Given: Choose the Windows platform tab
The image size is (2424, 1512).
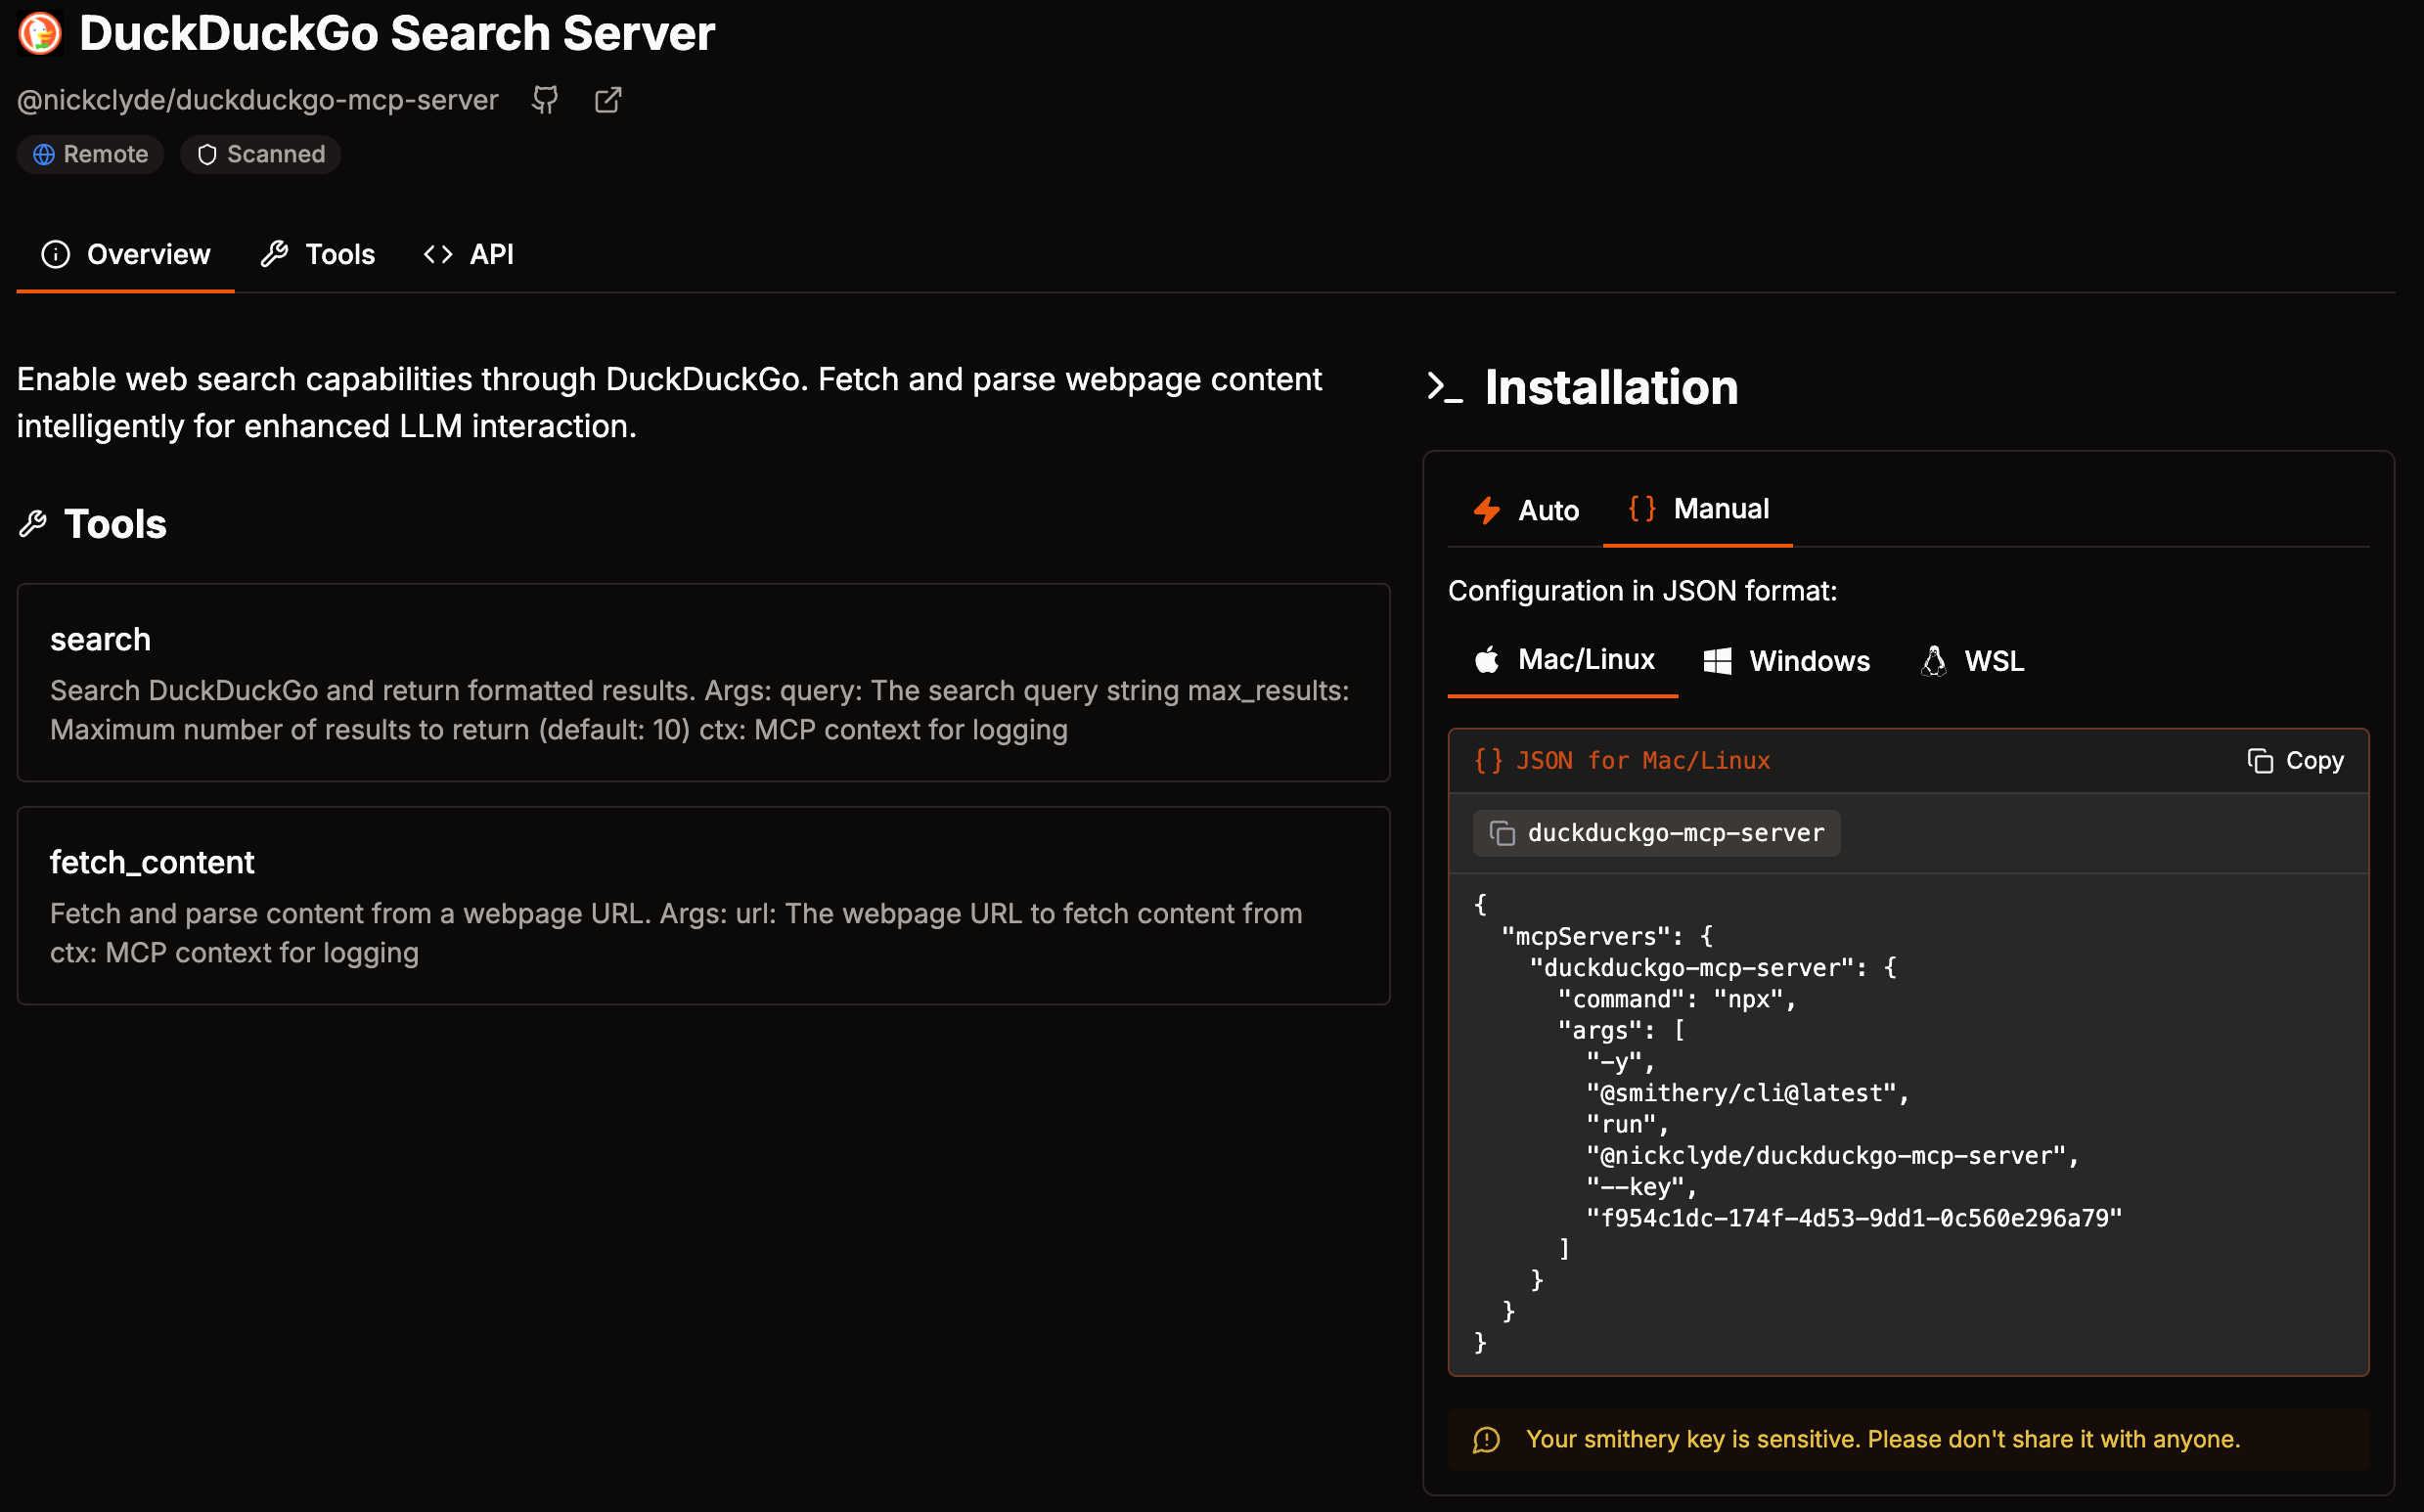Looking at the screenshot, I should pyautogui.click(x=1786, y=661).
